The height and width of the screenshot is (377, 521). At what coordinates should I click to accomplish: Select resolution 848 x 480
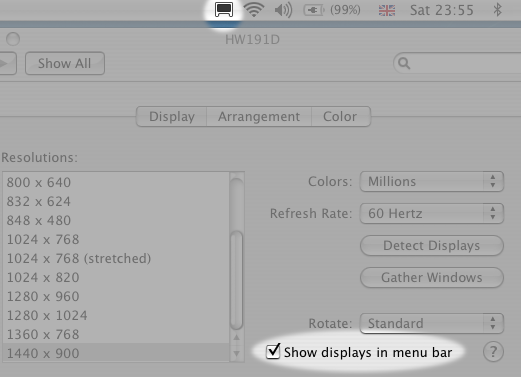[x=116, y=220]
